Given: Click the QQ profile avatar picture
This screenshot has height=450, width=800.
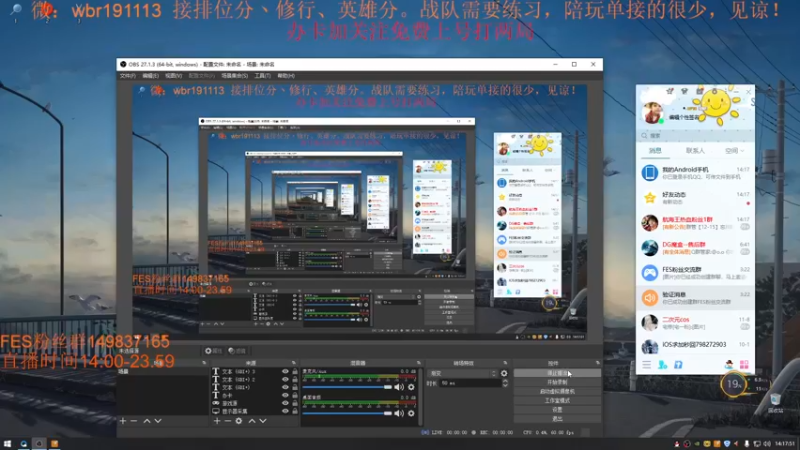Looking at the screenshot, I should point(653,112).
